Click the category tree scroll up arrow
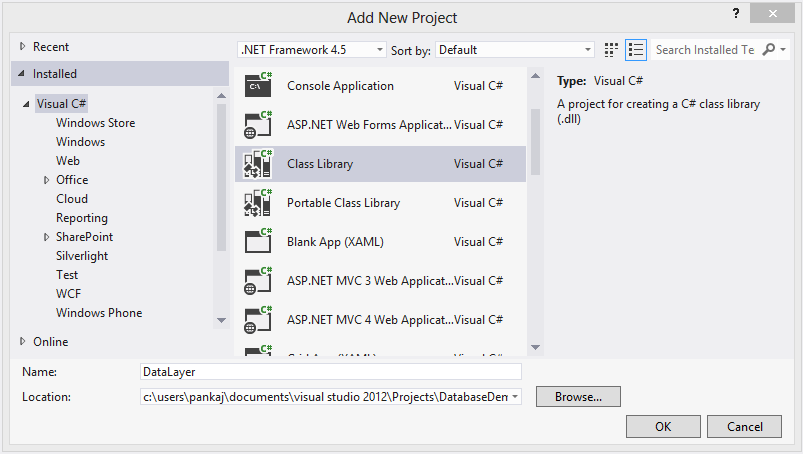Screen dimensions: 803x454 click(x=221, y=96)
